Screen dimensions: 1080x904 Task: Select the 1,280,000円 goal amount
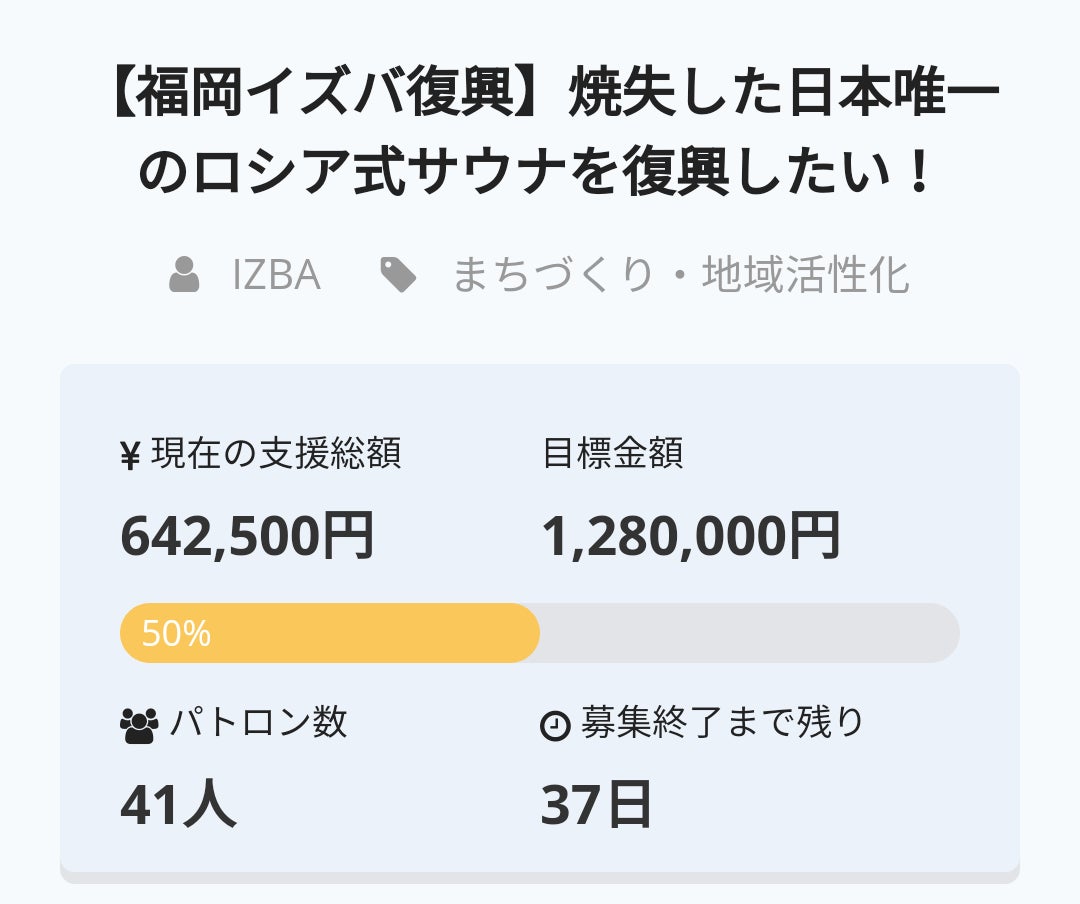(x=690, y=536)
